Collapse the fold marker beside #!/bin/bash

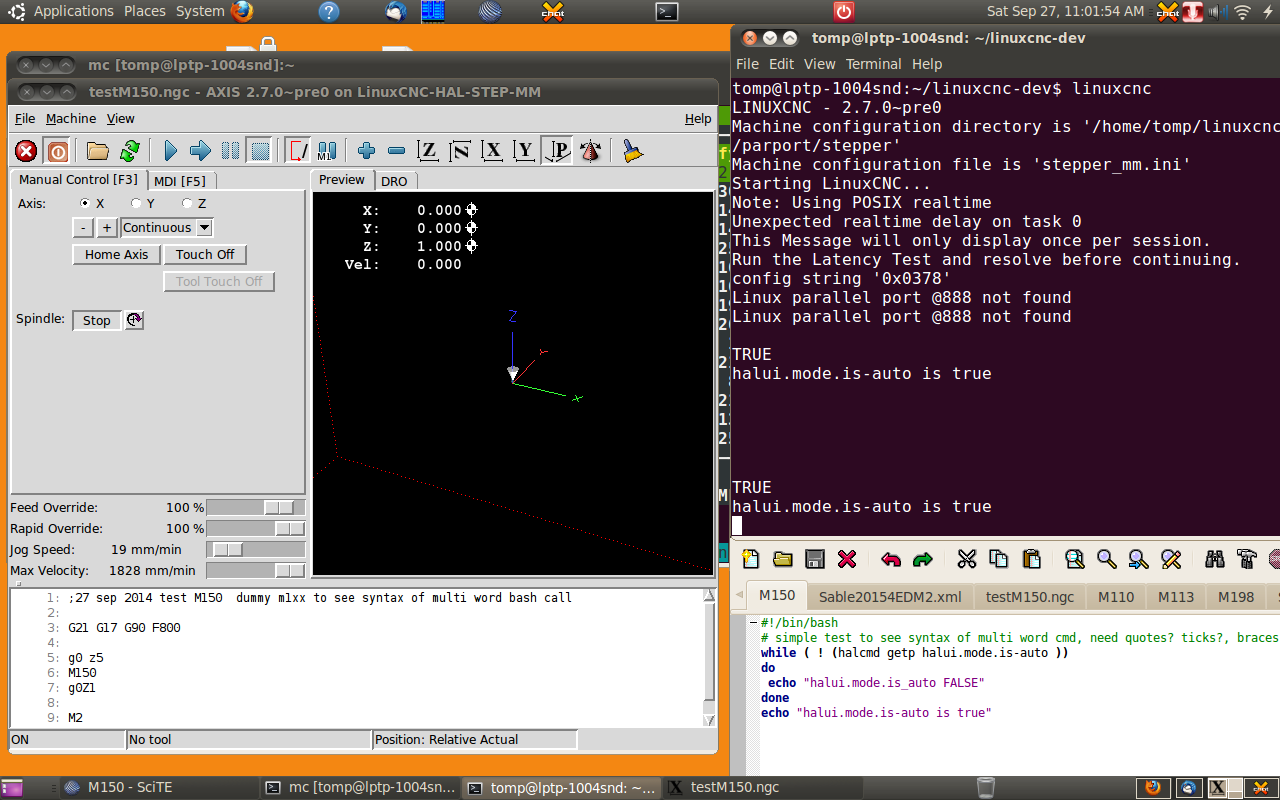pyautogui.click(x=752, y=623)
